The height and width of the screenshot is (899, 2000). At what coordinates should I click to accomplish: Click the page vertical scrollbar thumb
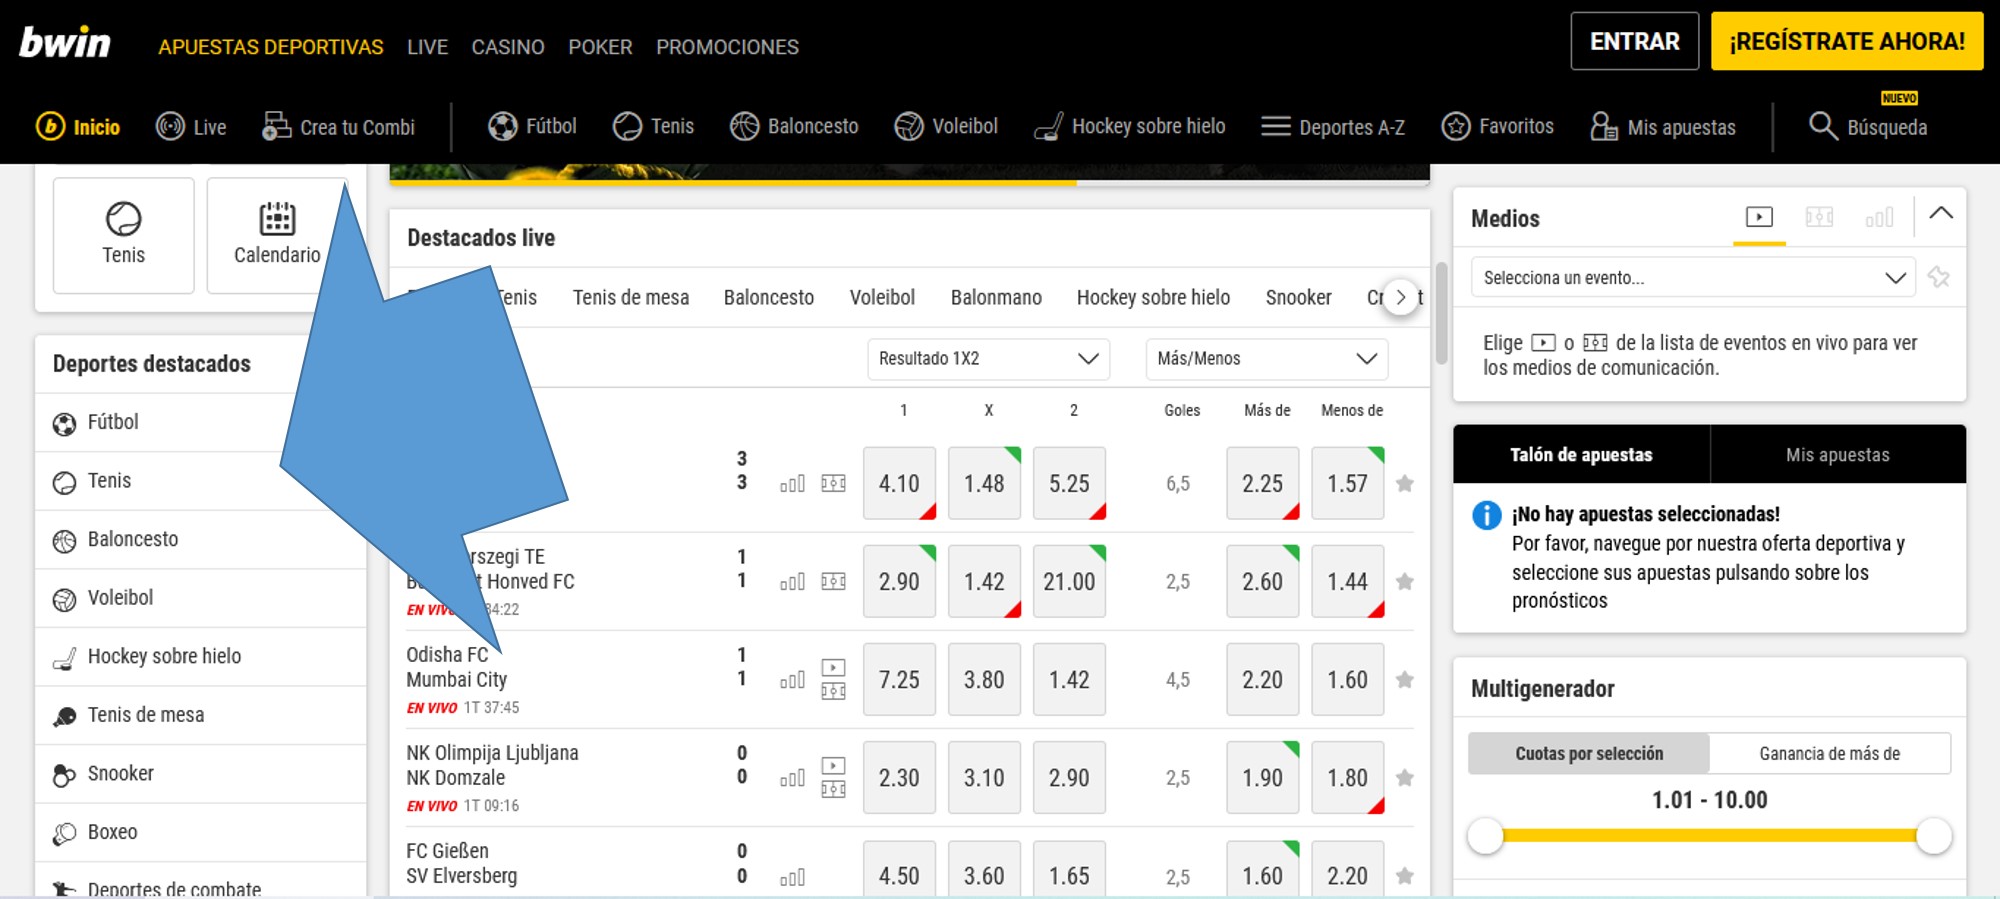coord(1441,313)
